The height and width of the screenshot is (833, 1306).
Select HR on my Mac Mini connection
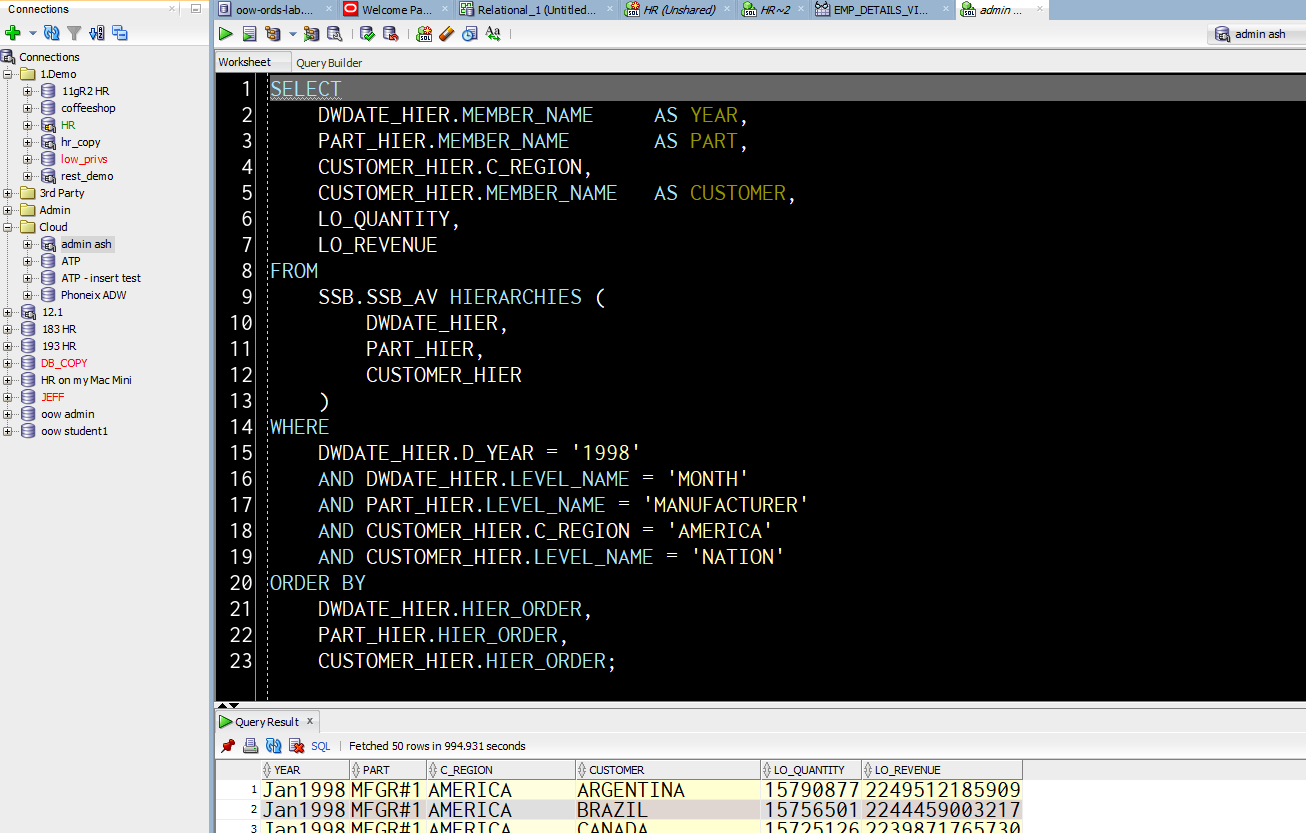coord(86,380)
